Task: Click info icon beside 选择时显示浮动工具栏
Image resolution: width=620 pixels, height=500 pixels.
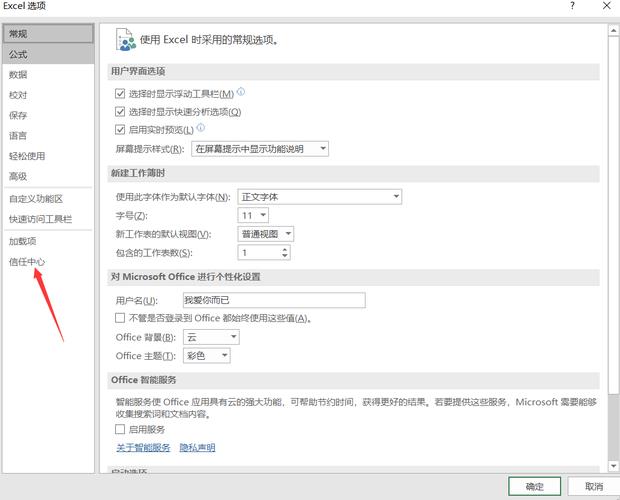Action: tap(241, 92)
